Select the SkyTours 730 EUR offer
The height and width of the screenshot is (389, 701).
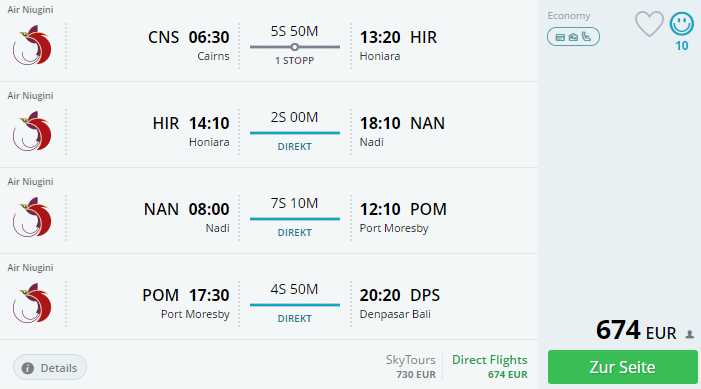tap(410, 366)
